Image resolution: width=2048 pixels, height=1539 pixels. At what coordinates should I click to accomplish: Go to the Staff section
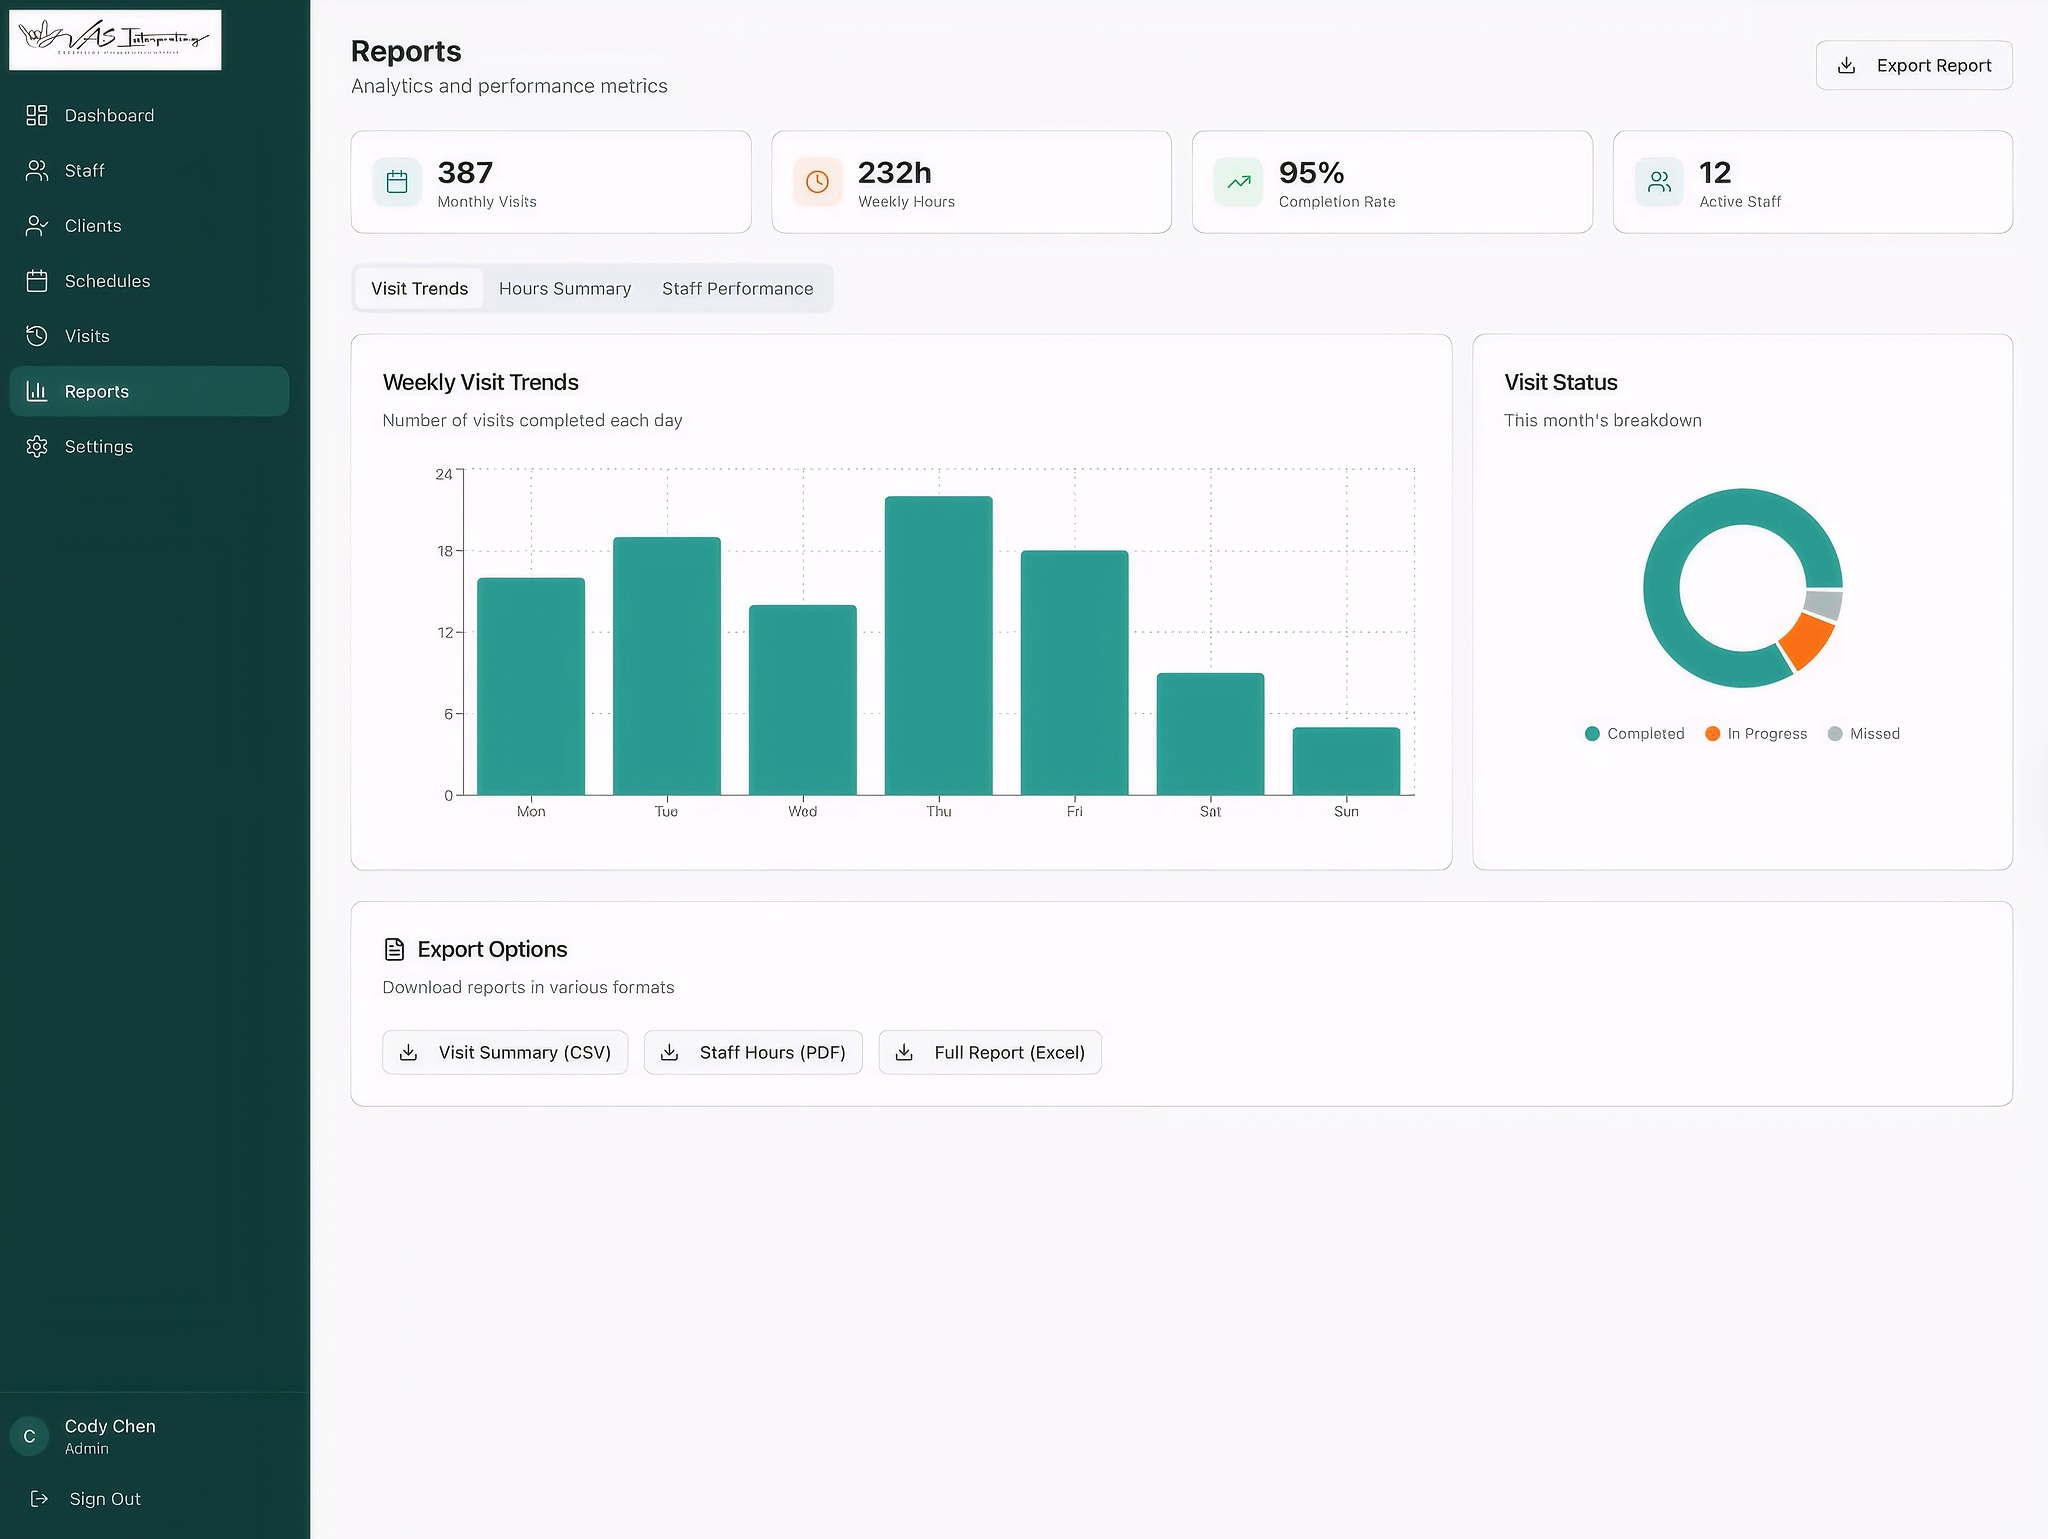coord(149,171)
